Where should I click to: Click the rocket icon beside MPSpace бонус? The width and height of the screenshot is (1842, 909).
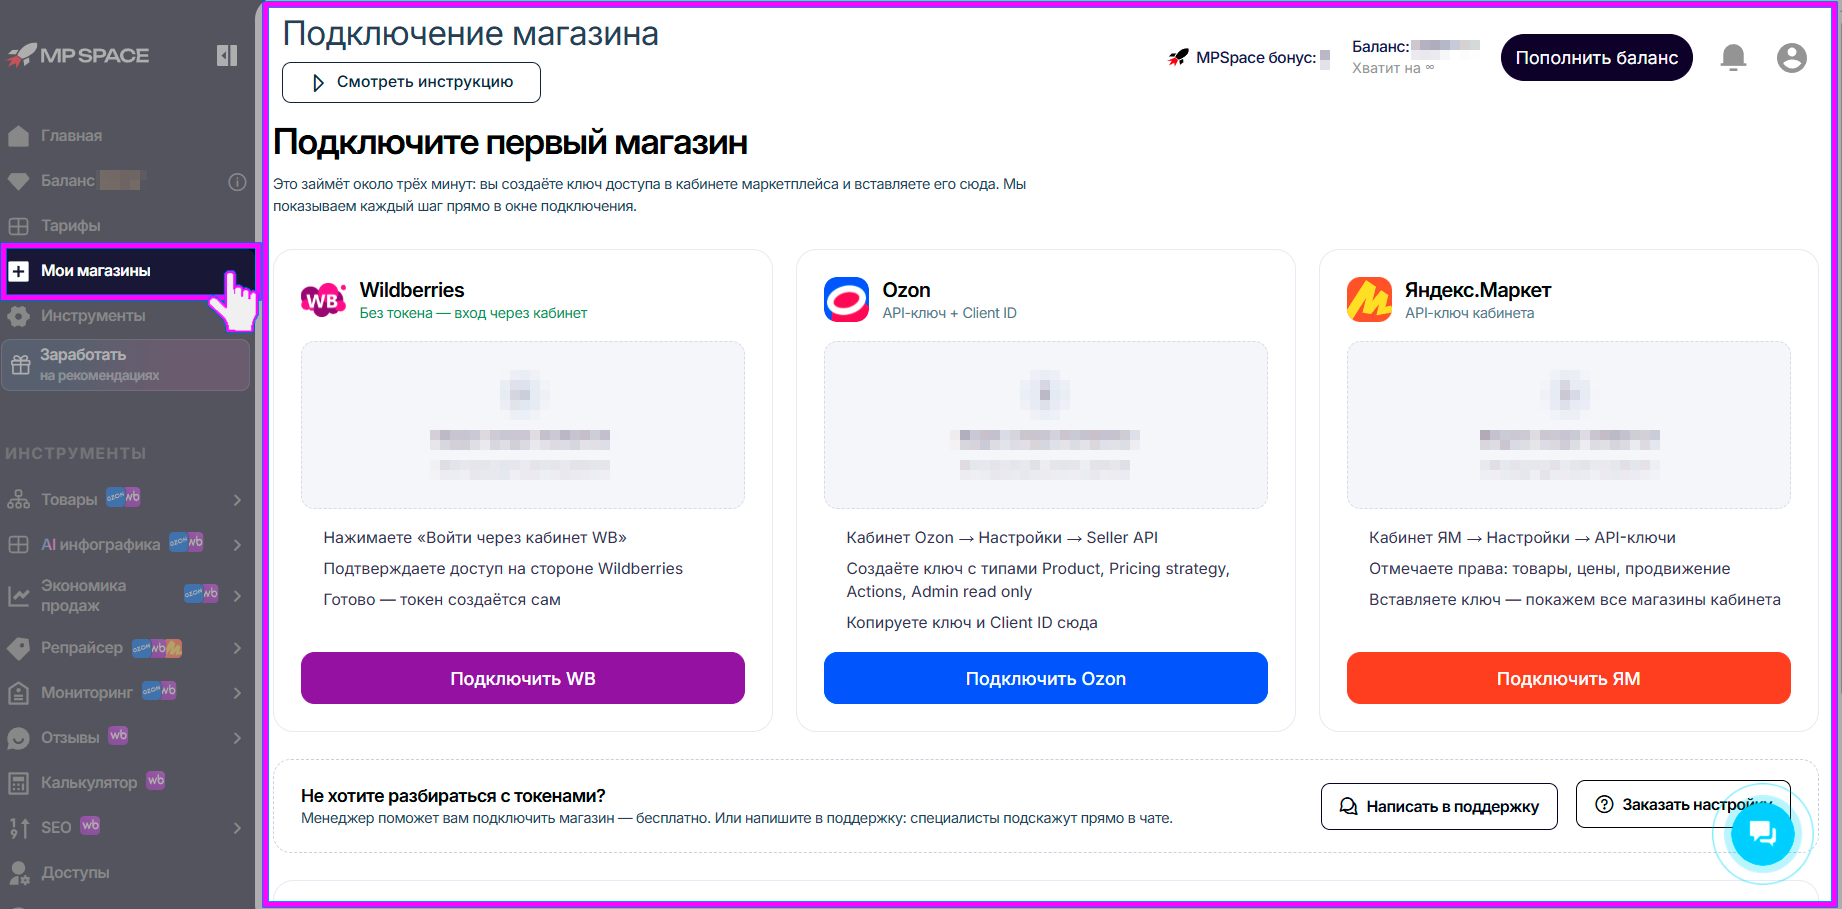click(1178, 58)
